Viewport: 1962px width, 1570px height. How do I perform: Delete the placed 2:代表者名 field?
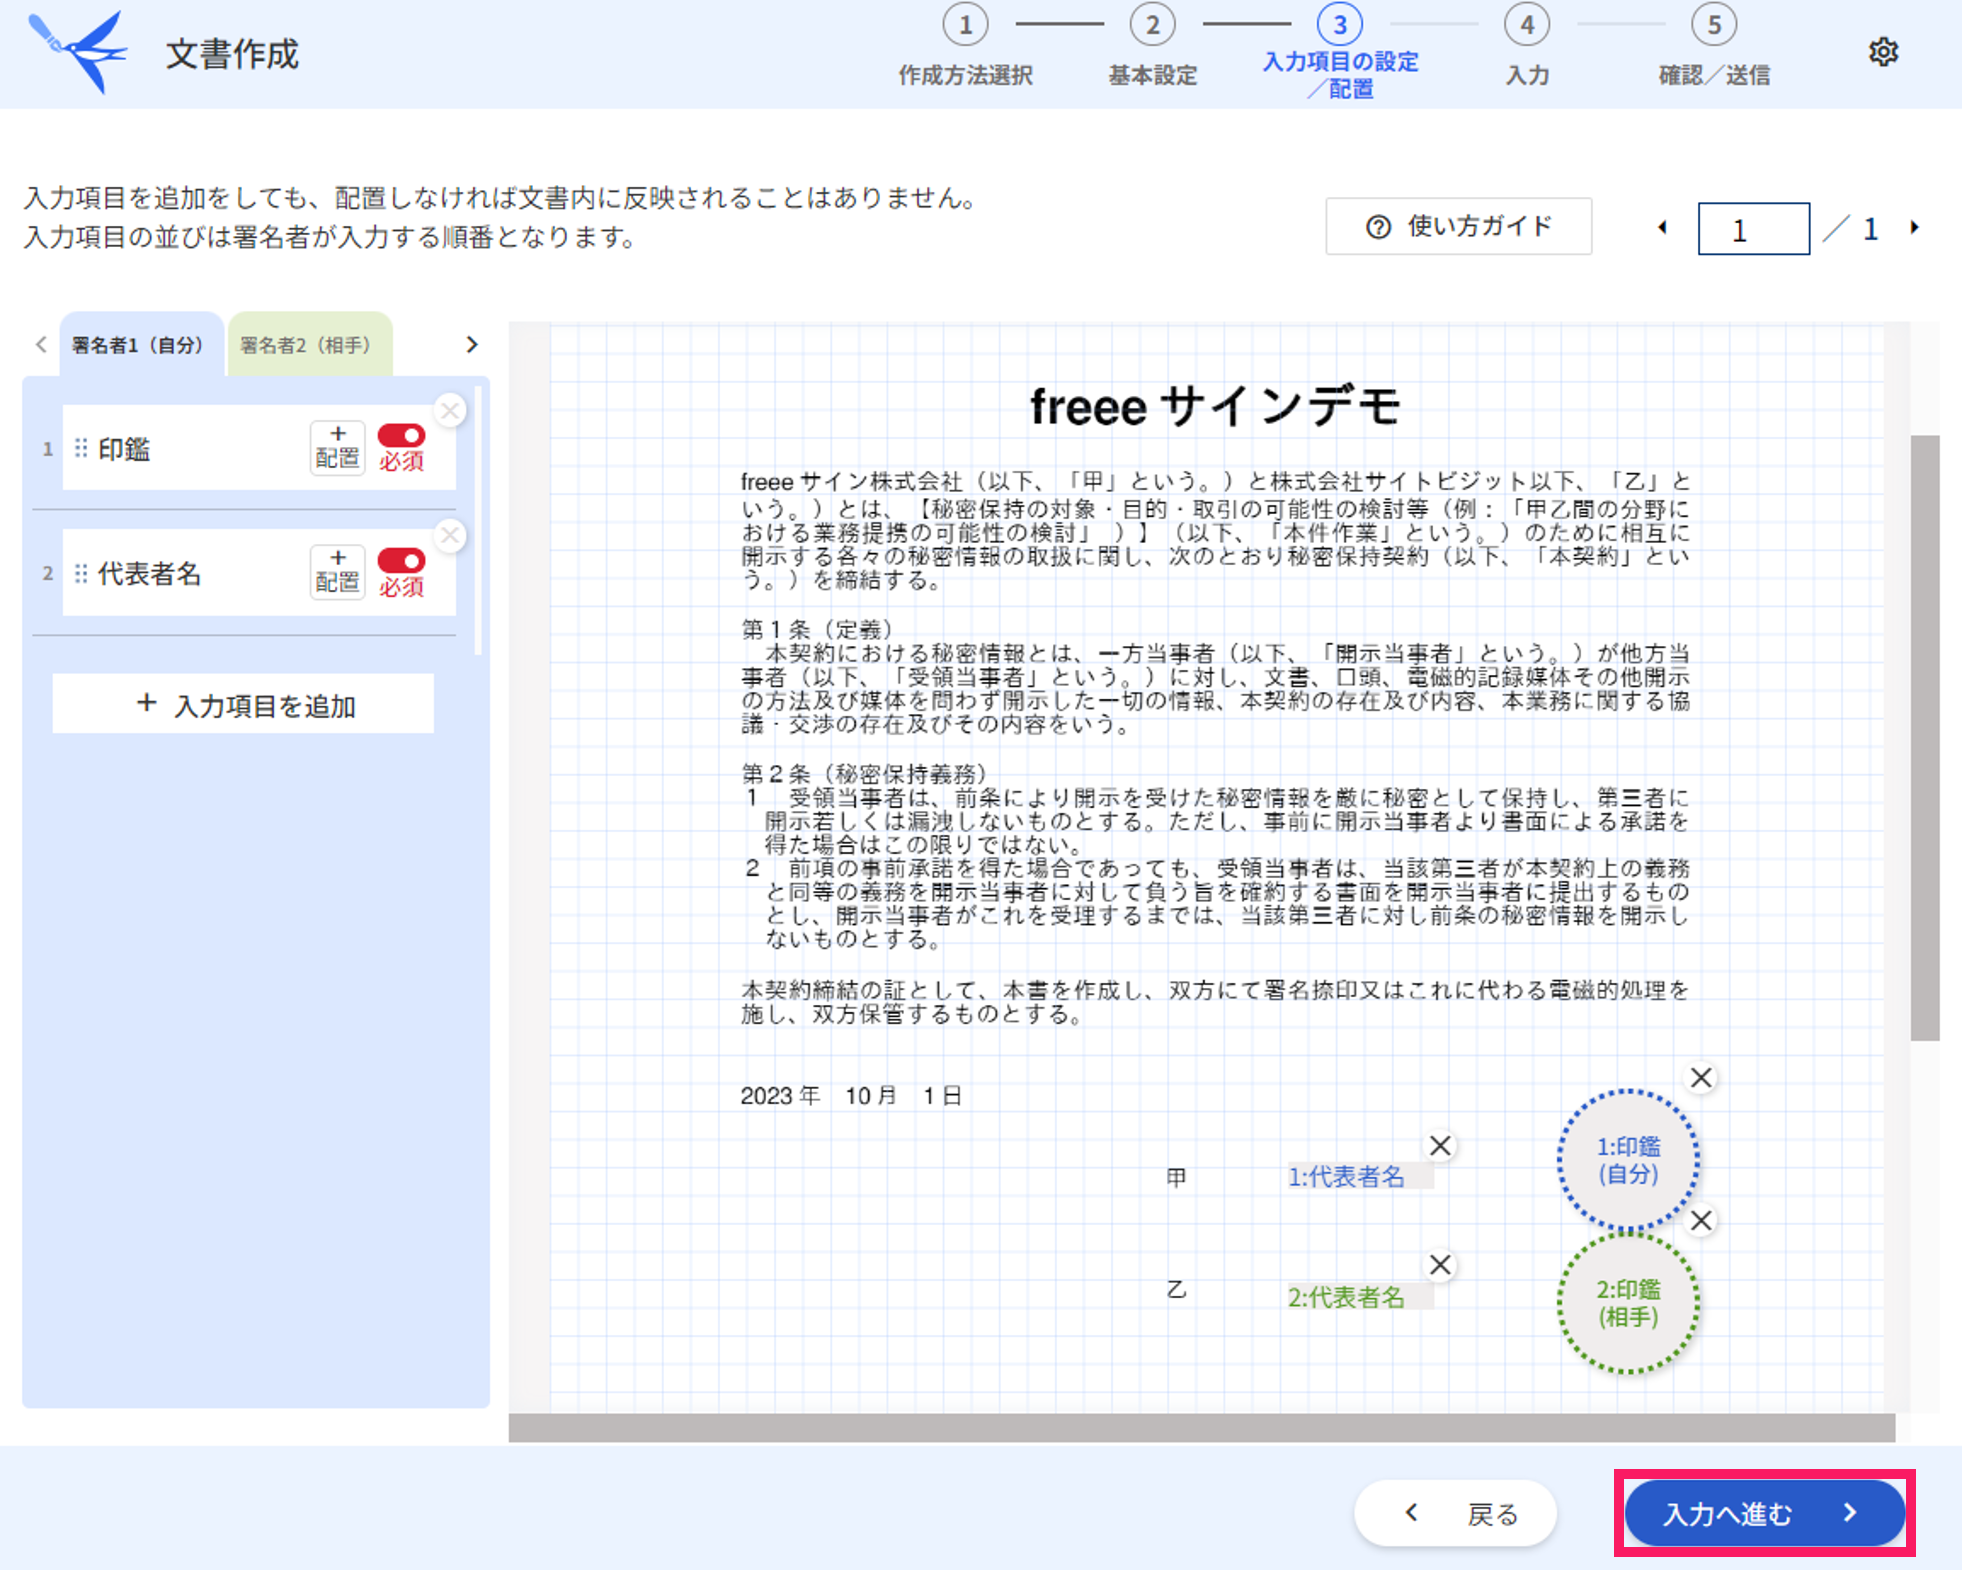1440,1265
